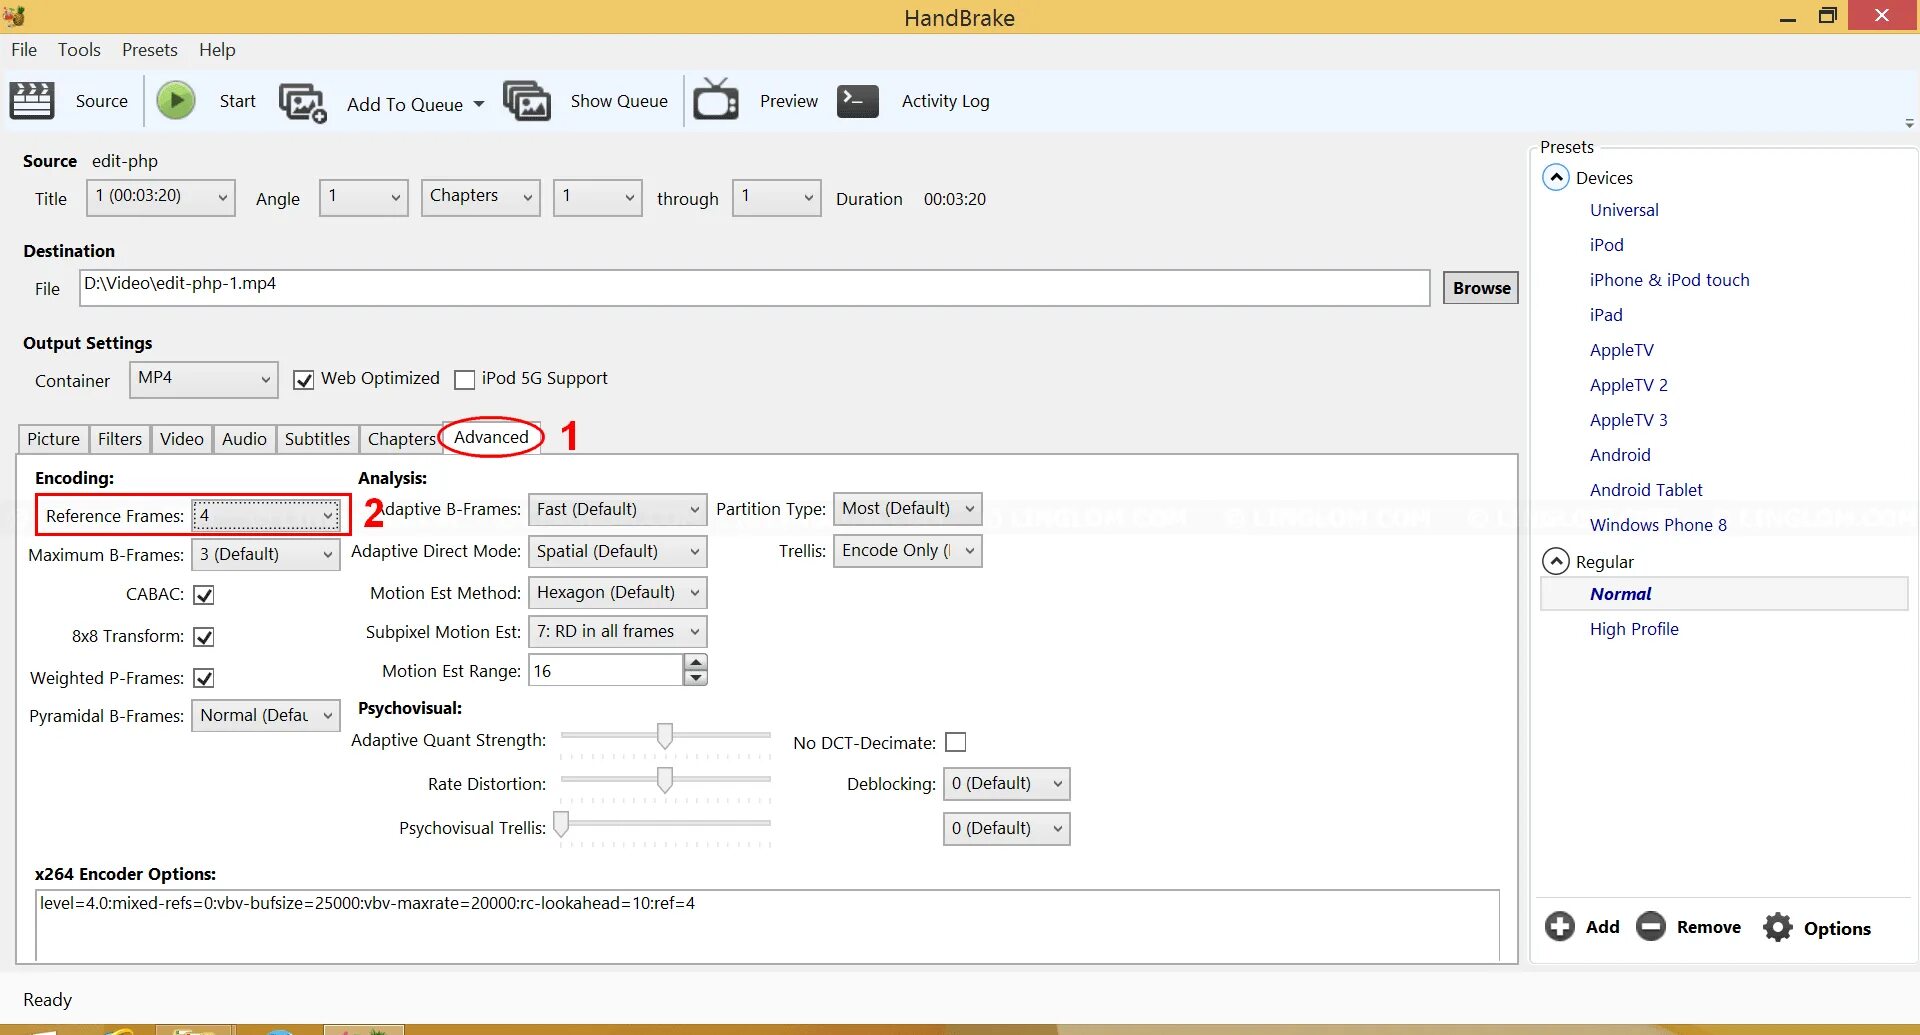Open the Subpixel Motion Est dropdown
This screenshot has width=1920, height=1035.
617,632
